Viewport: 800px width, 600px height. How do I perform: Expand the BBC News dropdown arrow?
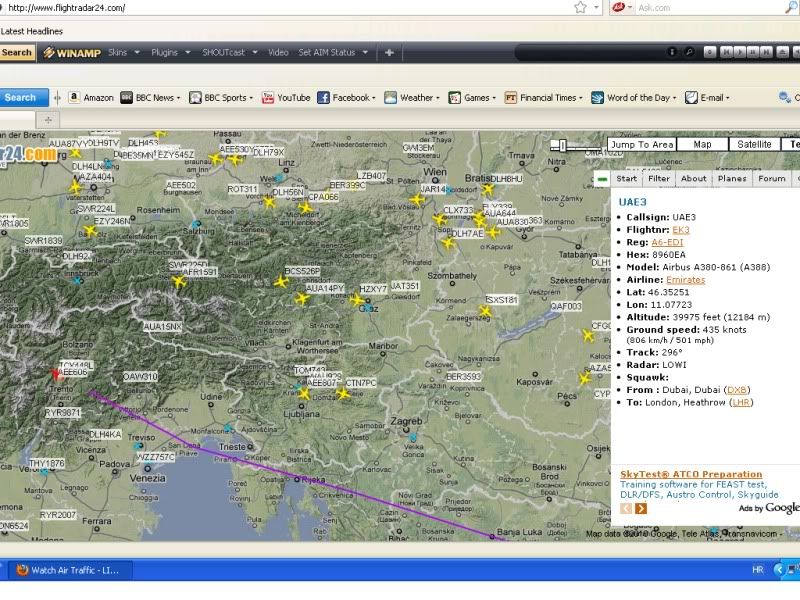pyautogui.click(x=179, y=98)
